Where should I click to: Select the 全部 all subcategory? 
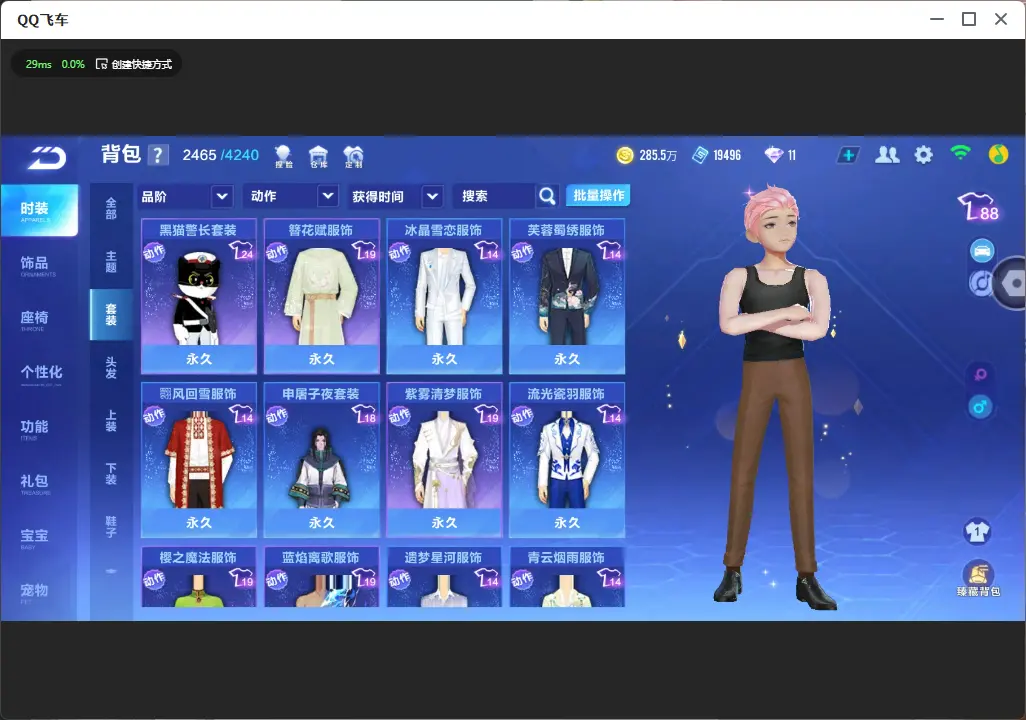(x=111, y=208)
